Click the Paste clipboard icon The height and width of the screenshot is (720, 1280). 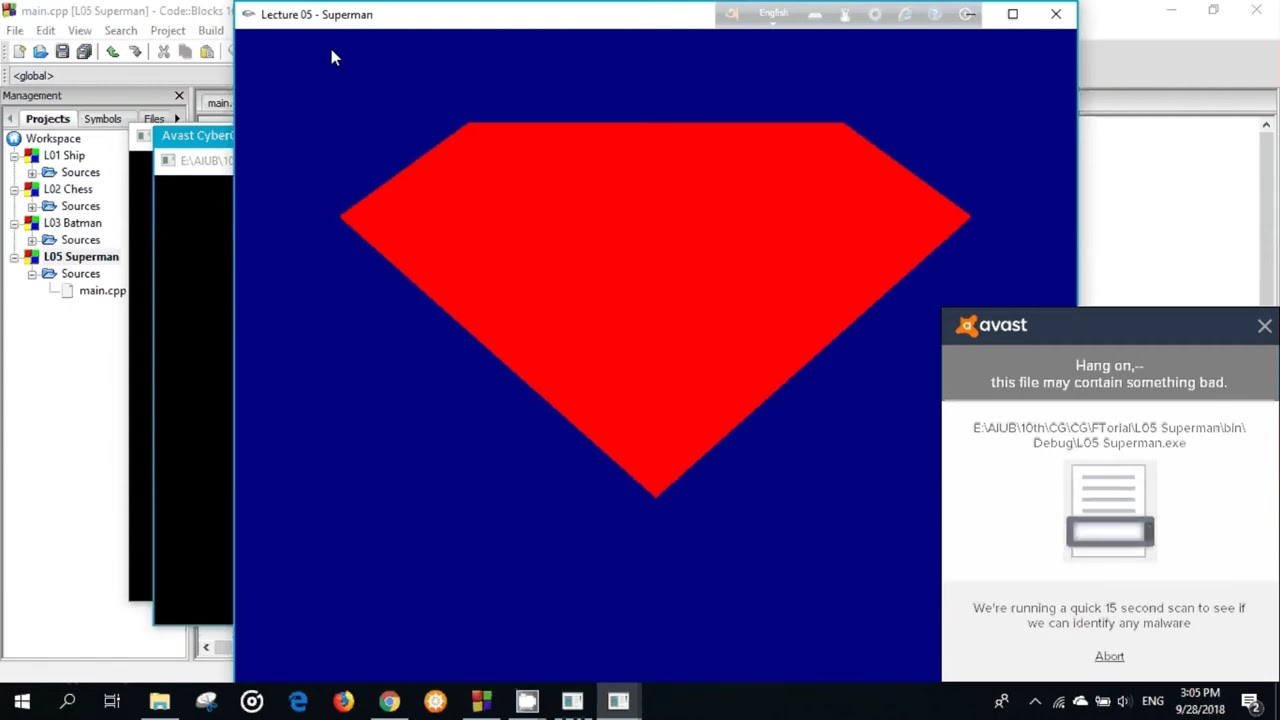pyautogui.click(x=207, y=52)
